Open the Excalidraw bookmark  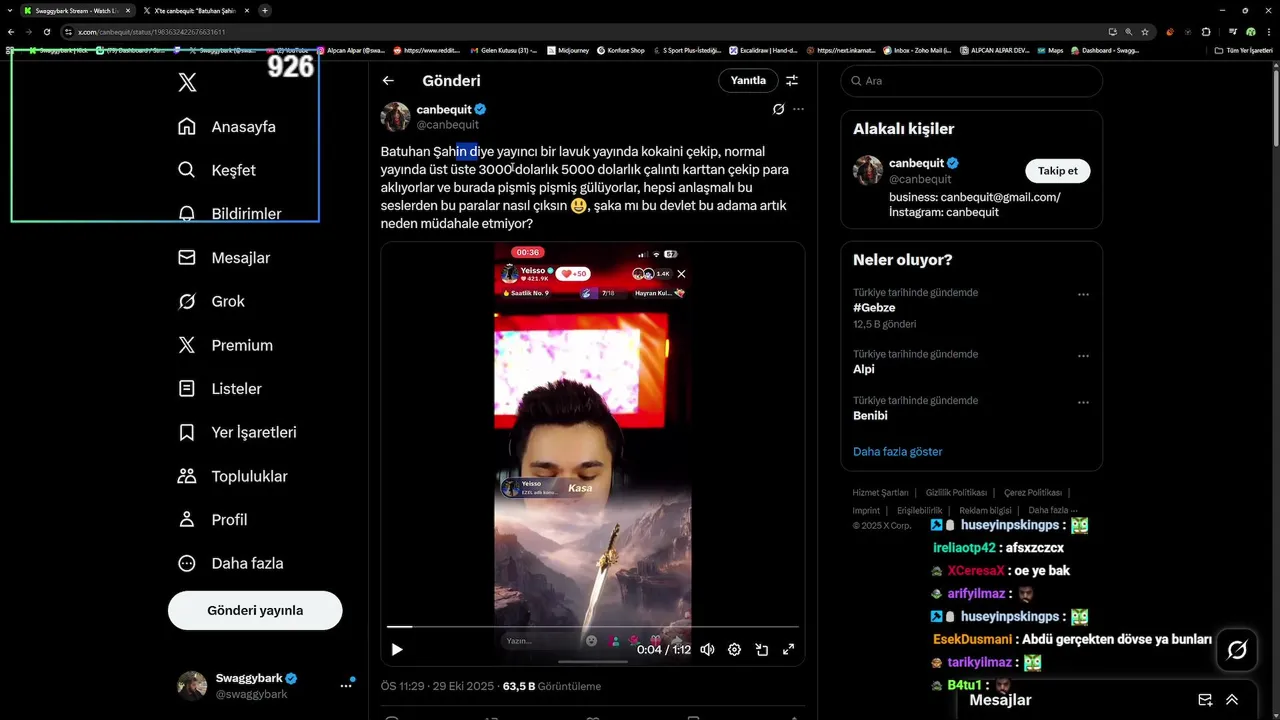click(765, 50)
